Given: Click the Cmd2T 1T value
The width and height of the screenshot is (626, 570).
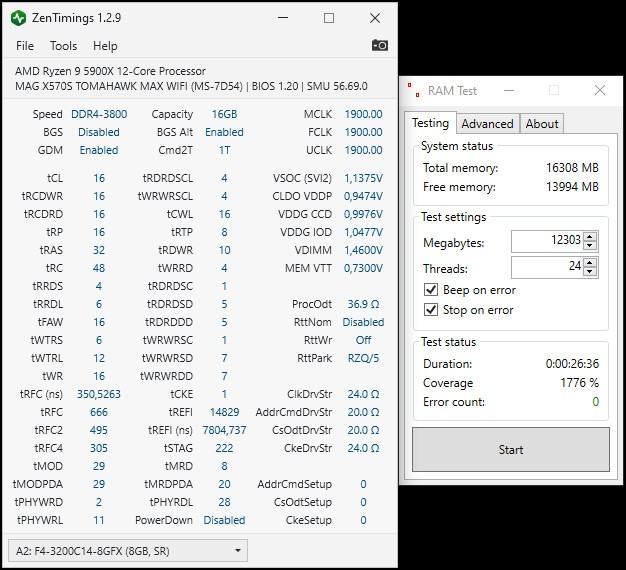Looking at the screenshot, I should tap(224, 150).
